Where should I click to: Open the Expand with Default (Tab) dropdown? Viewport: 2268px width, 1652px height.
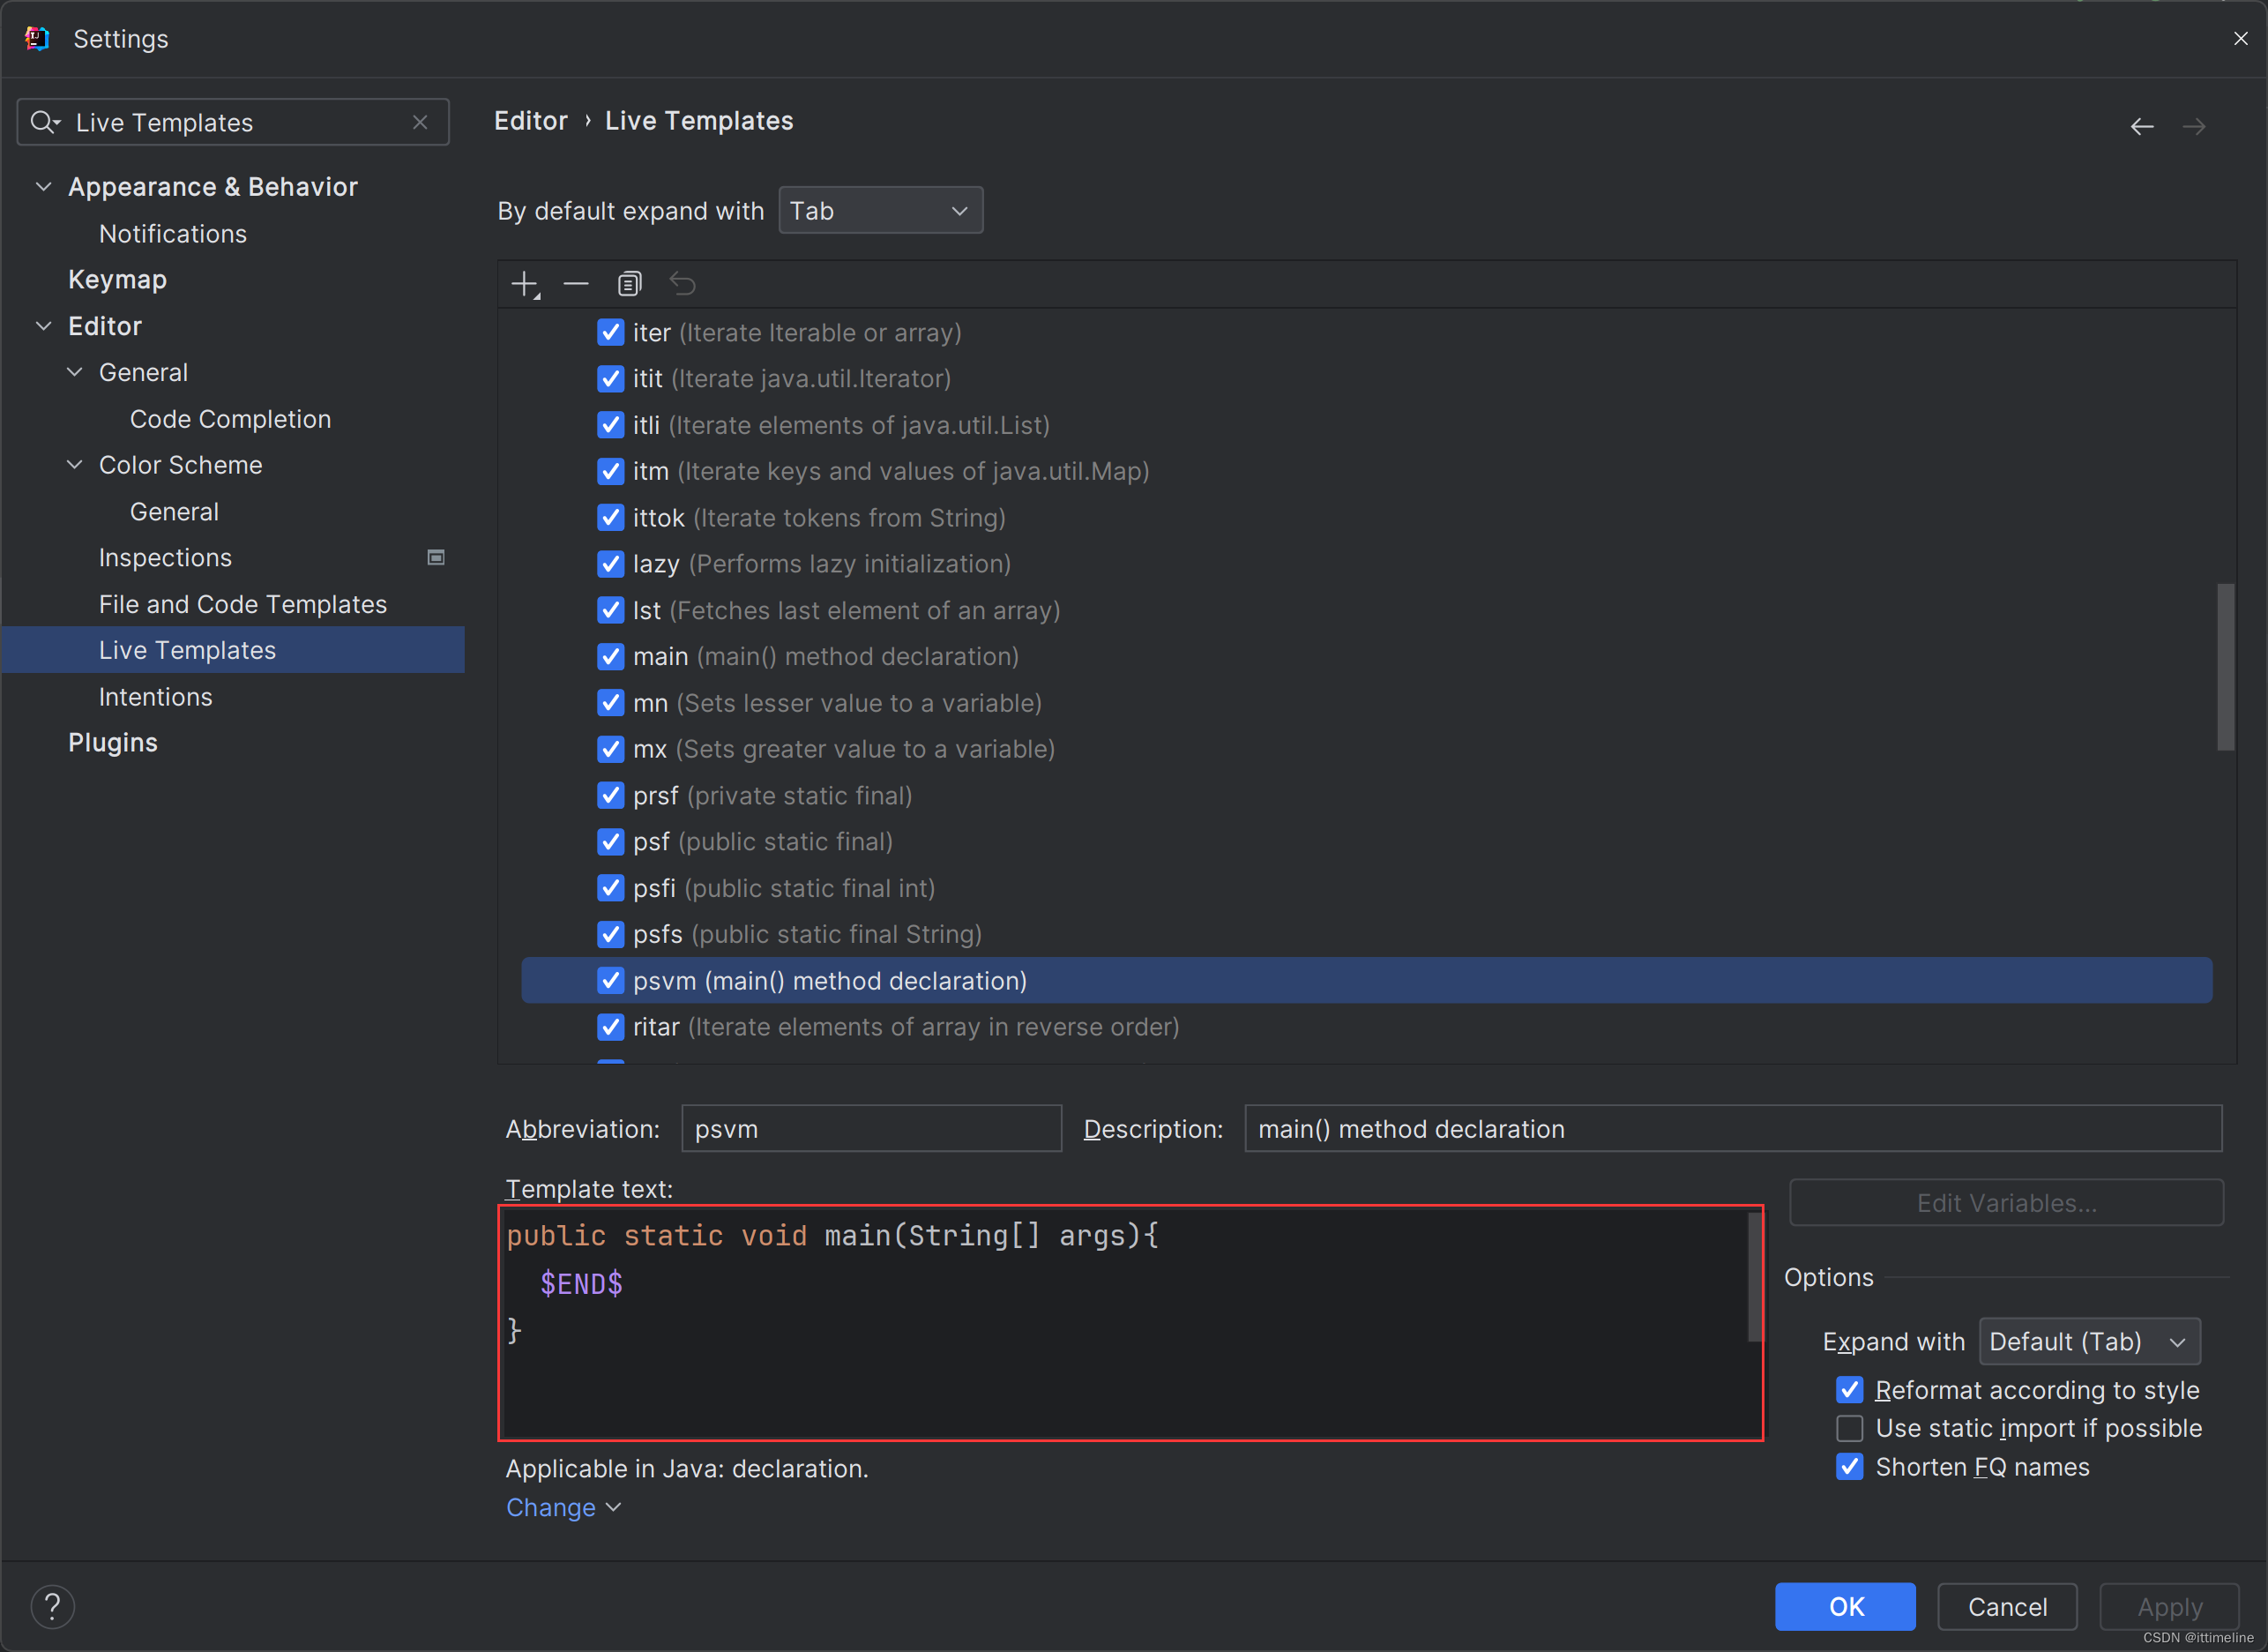click(2089, 1342)
